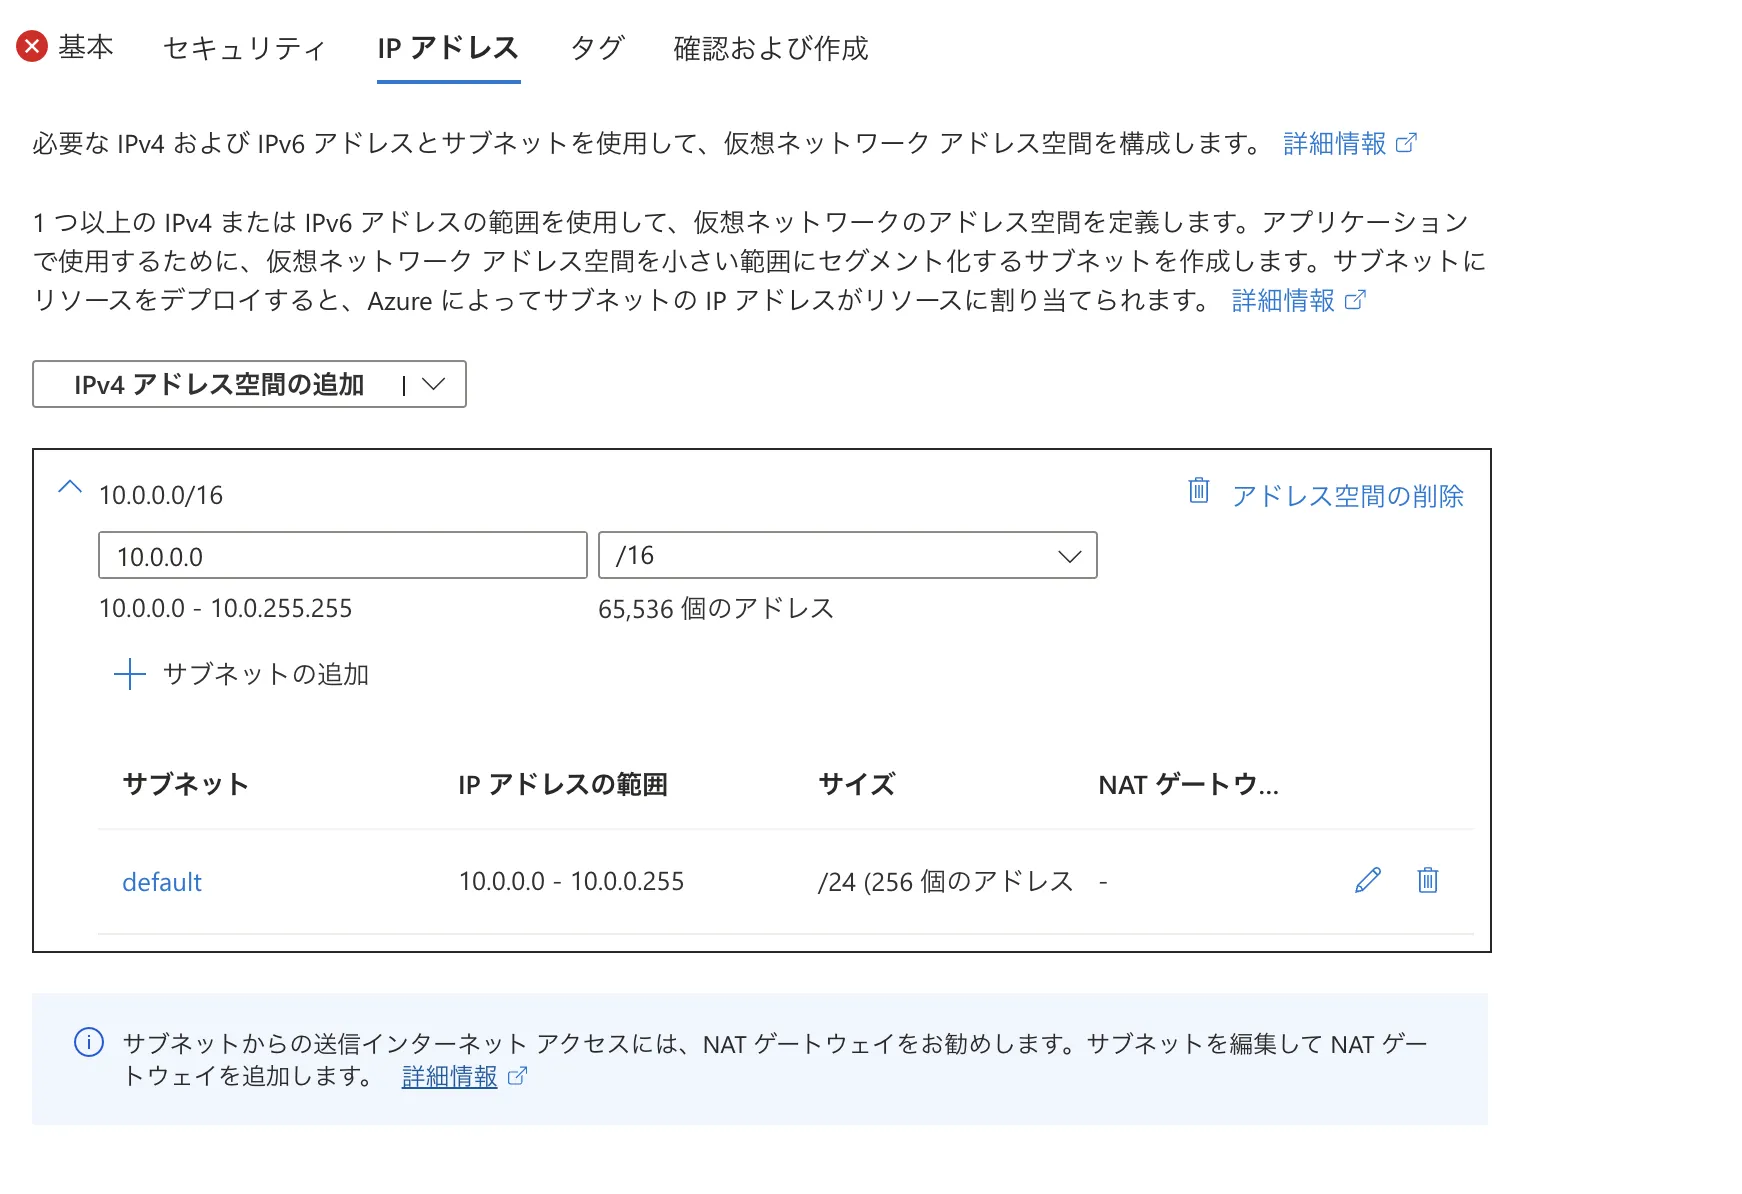
Task: Open external link icon next to first 詳細情報
Action: click(1409, 142)
